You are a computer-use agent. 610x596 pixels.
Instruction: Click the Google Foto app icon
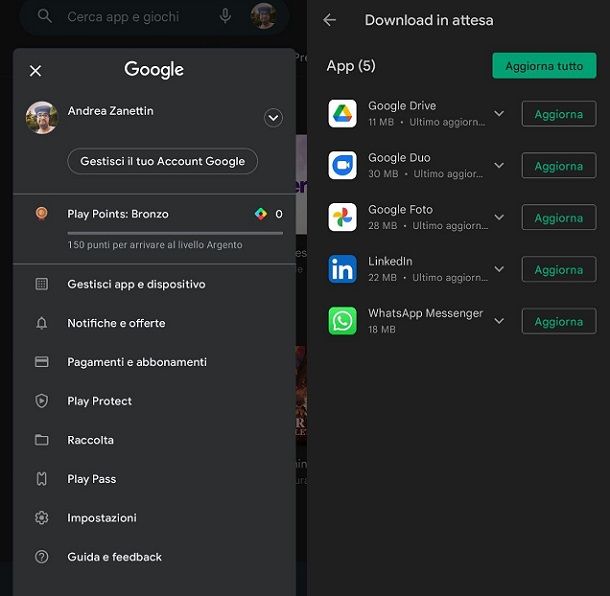point(342,217)
